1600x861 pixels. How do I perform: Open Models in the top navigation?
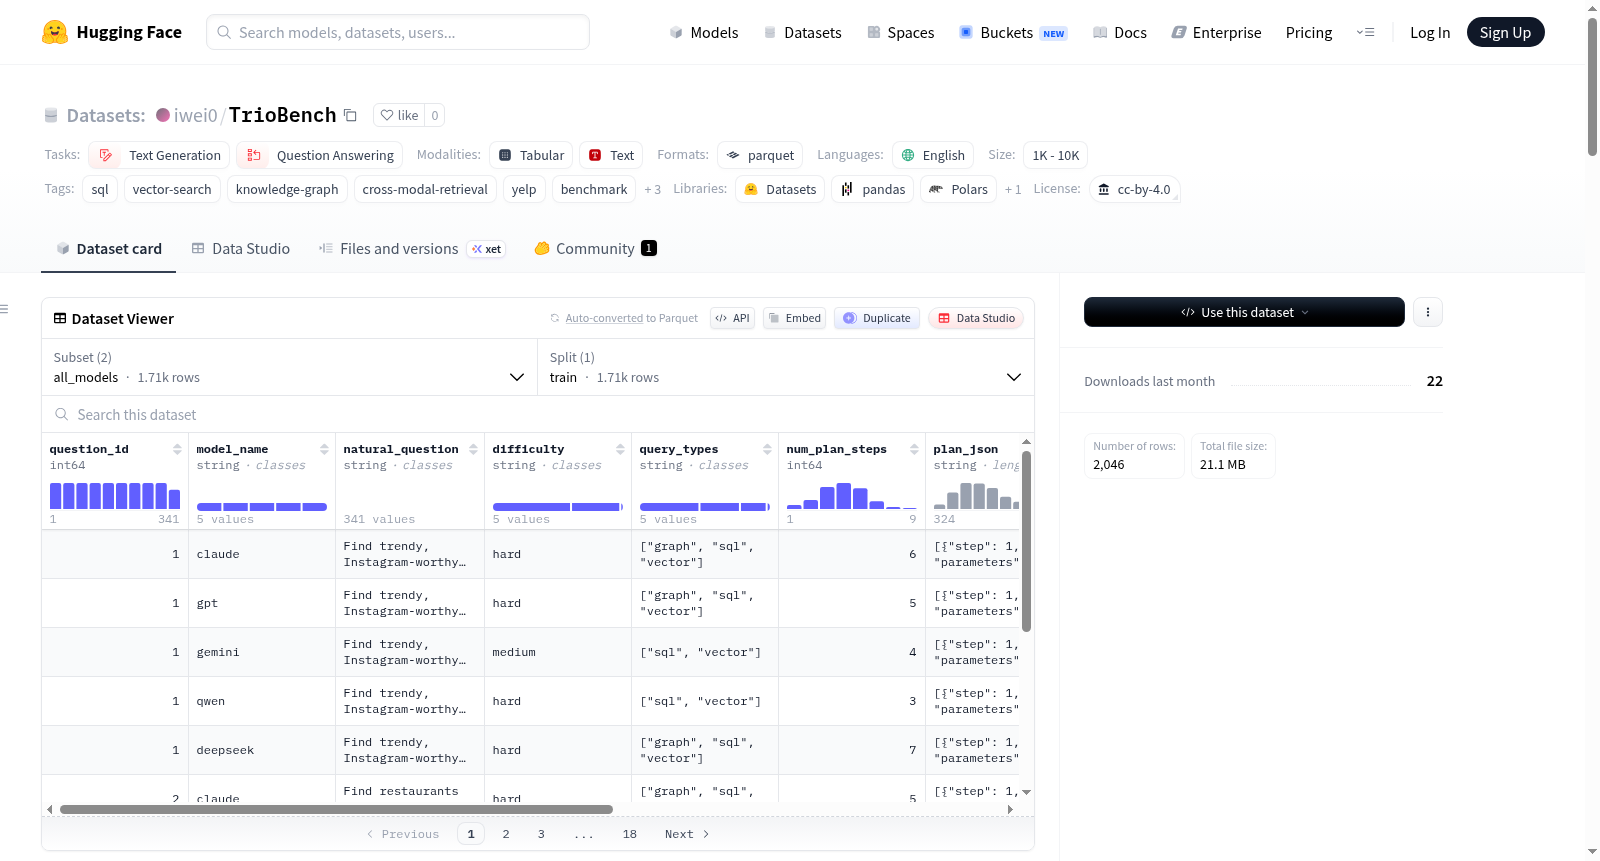tap(704, 33)
